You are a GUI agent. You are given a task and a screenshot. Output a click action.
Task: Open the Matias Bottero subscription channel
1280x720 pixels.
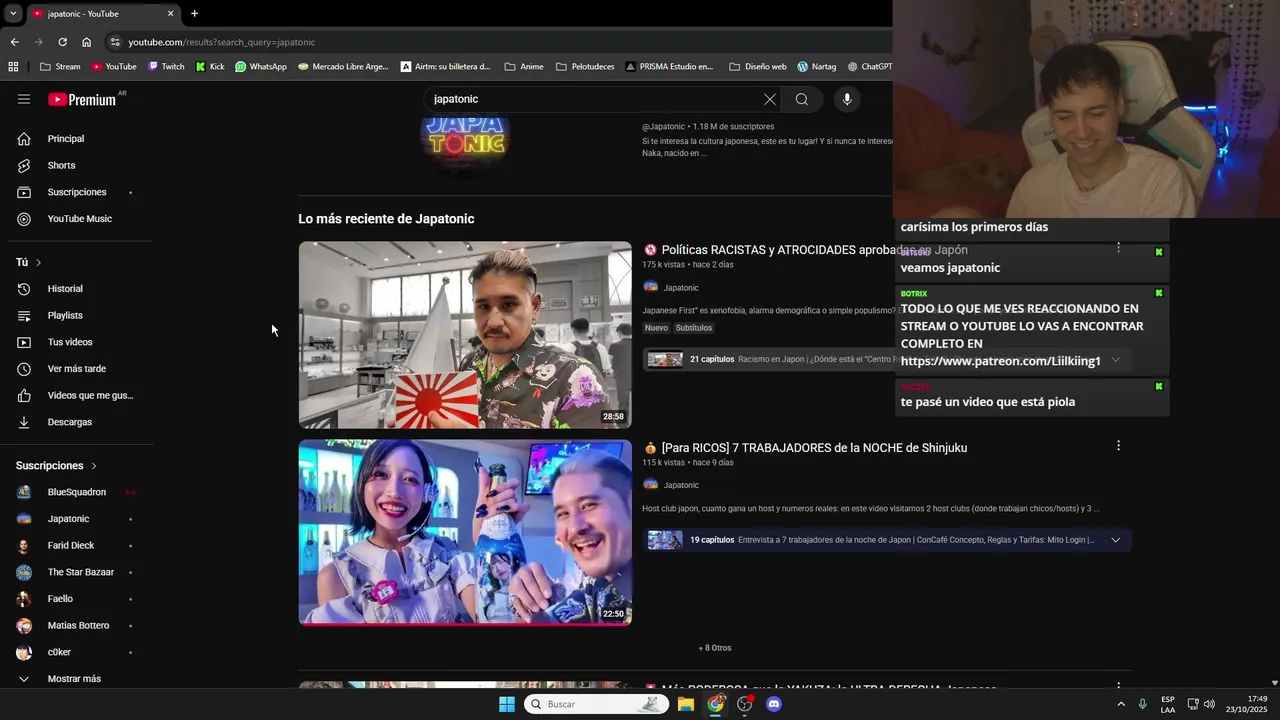[76, 625]
